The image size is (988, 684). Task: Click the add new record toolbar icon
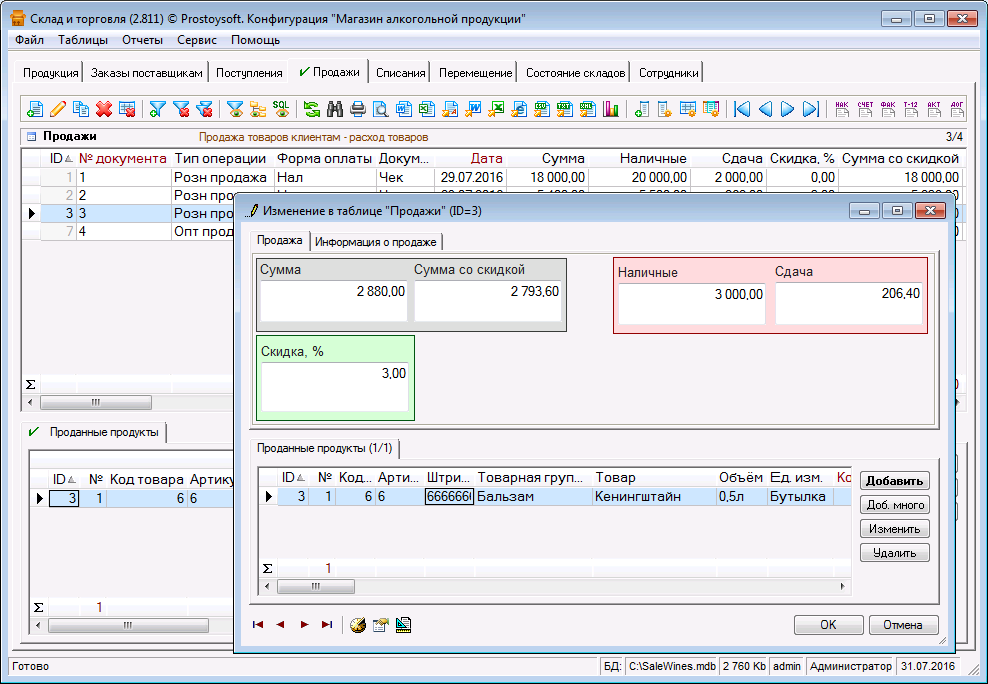pos(35,109)
